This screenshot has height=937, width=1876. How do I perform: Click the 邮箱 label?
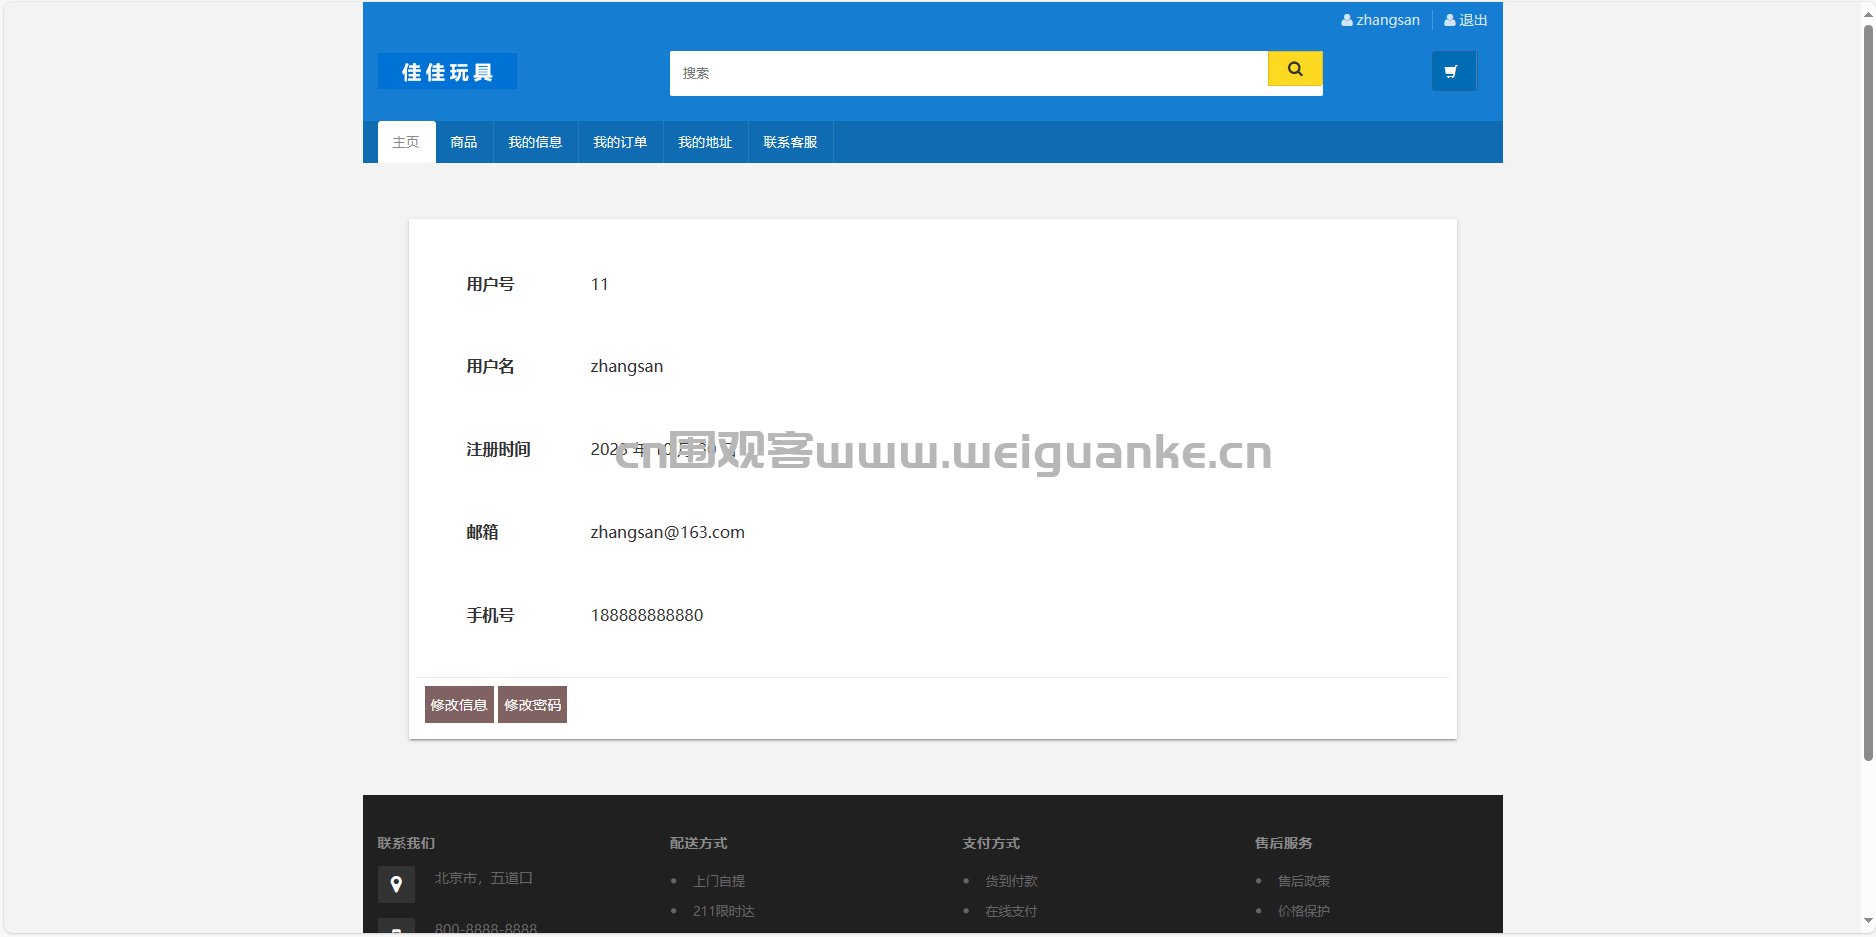(x=482, y=532)
